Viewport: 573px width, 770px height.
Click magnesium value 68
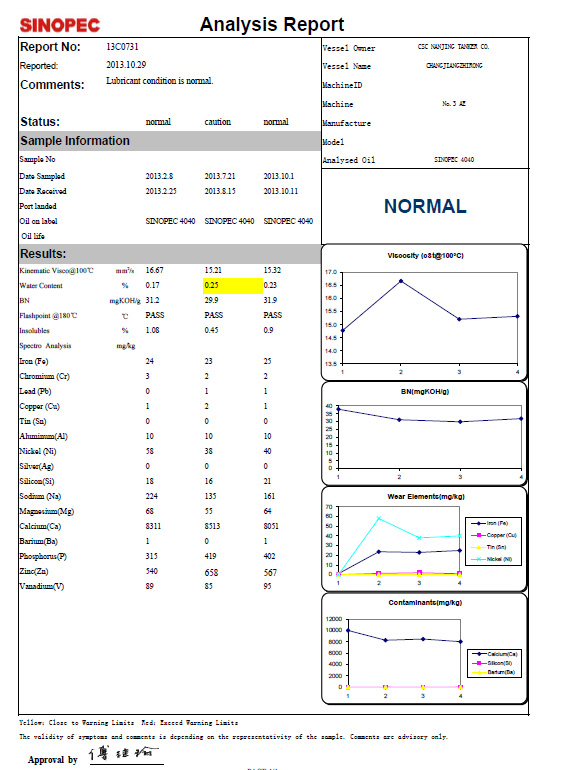(x=149, y=511)
